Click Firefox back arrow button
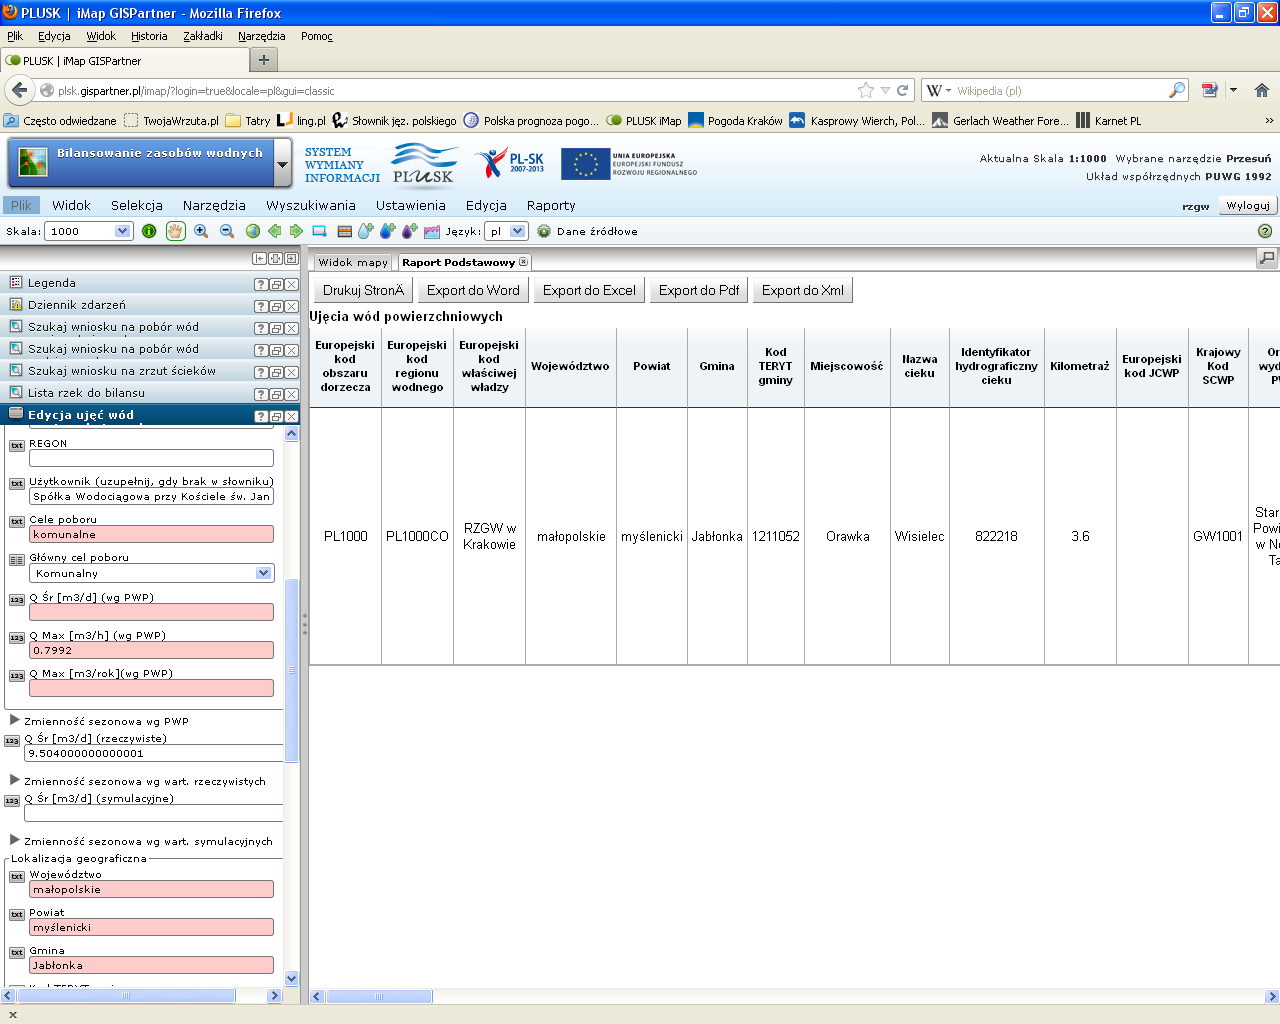This screenshot has height=1024, width=1280. pyautogui.click(x=19, y=90)
